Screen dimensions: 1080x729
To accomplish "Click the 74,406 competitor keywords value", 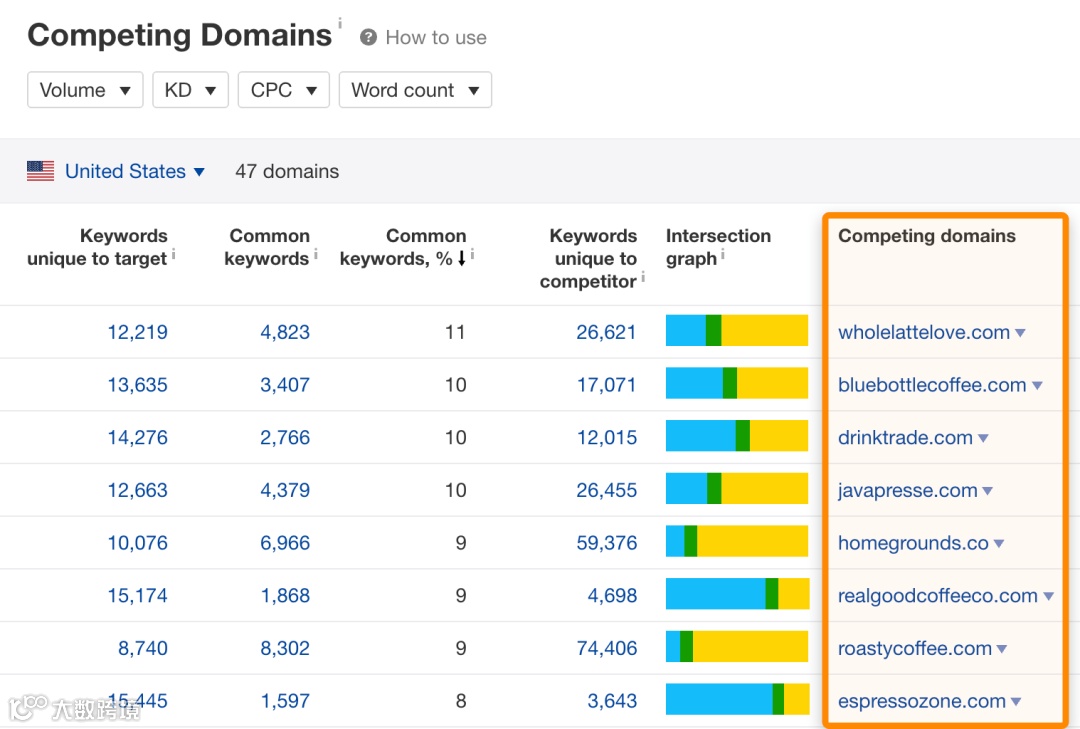I will pyautogui.click(x=606, y=648).
